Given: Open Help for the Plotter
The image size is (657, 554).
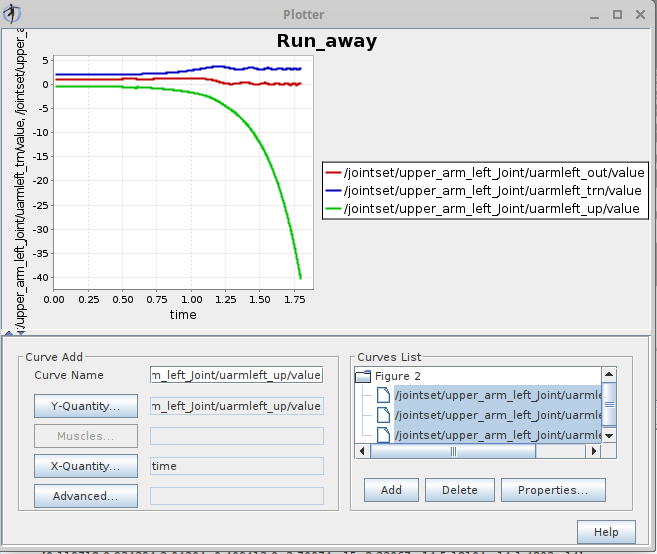Looking at the screenshot, I should (x=606, y=532).
